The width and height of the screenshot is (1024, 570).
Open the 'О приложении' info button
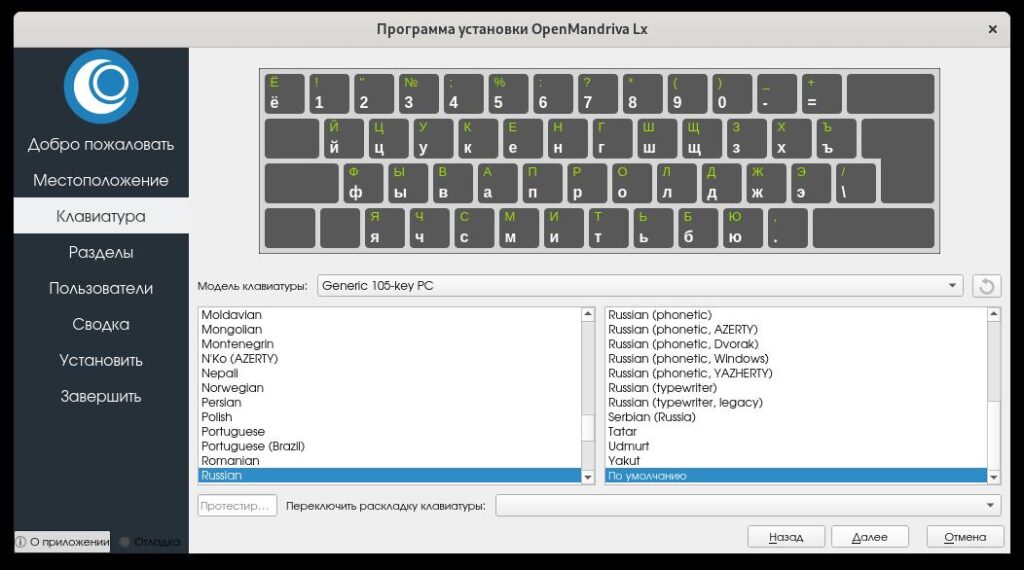click(63, 541)
